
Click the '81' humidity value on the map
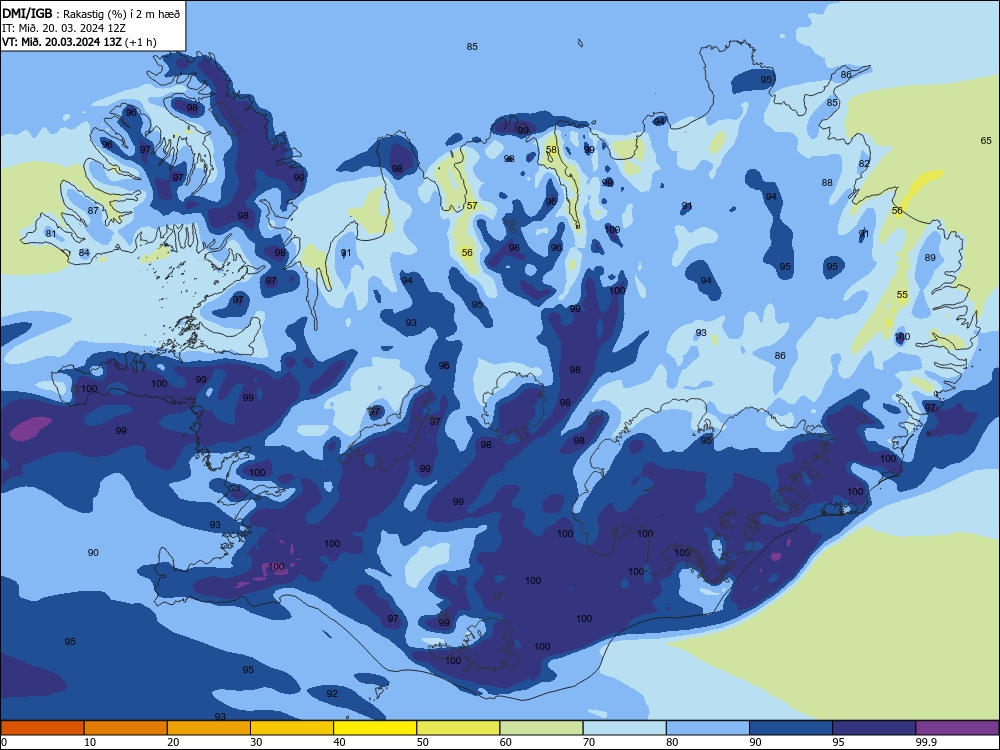tap(51, 233)
